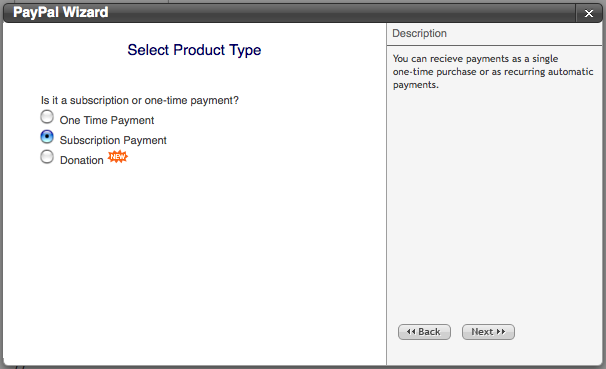606x369 pixels.
Task: Click the "Donation" label text
Action: [82, 160]
